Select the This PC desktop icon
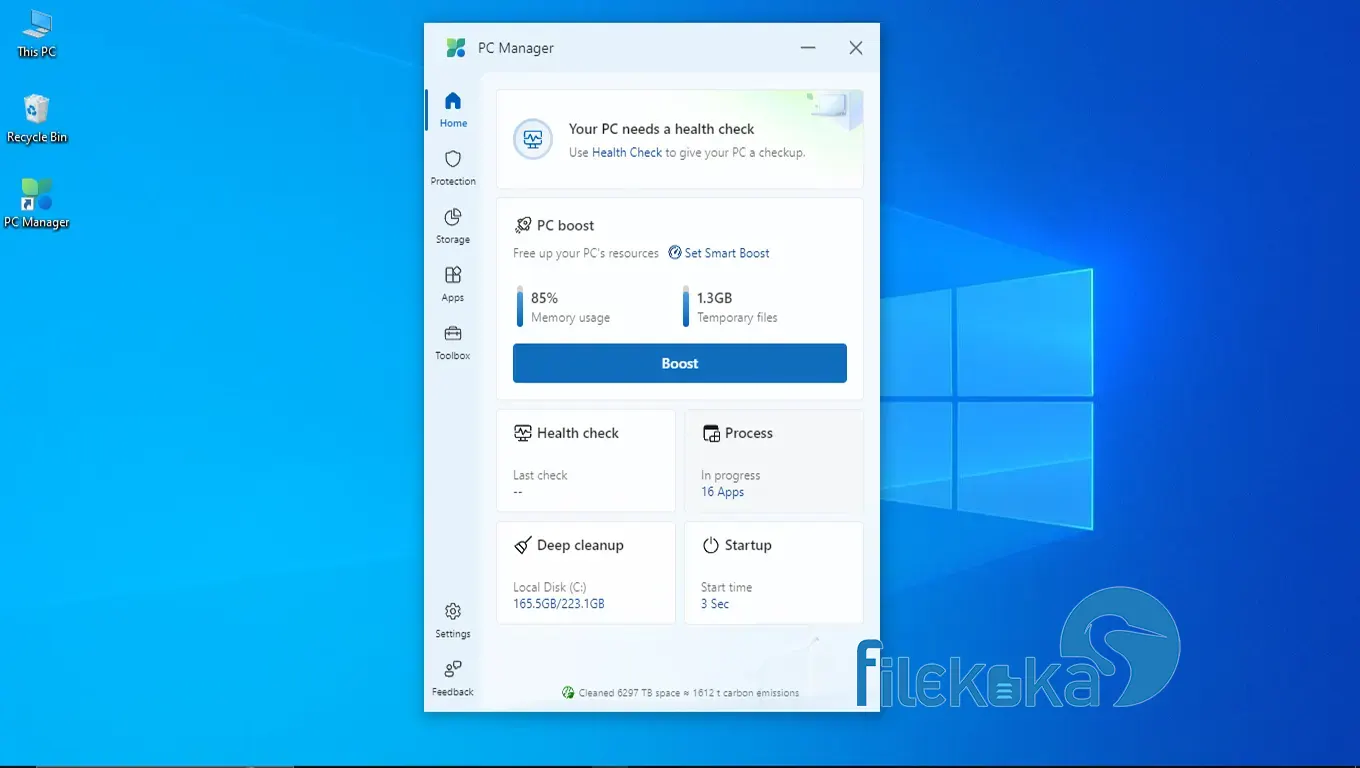Image resolution: width=1360 pixels, height=768 pixels. [37, 35]
